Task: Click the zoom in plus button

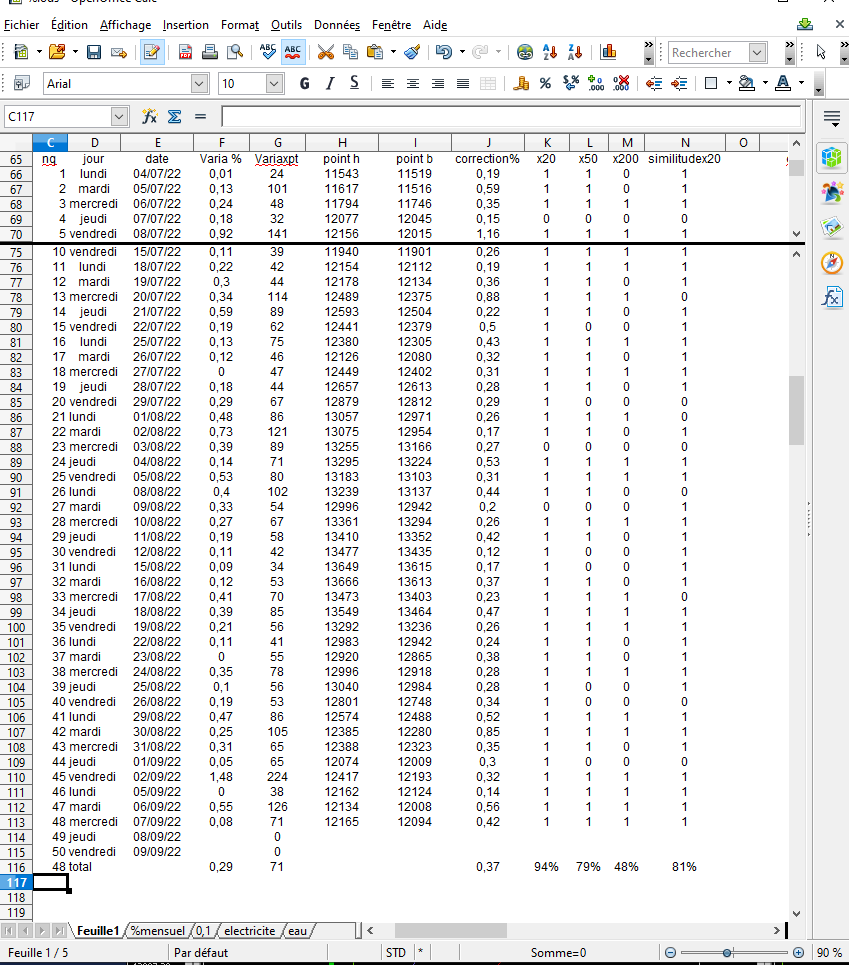Action: [x=798, y=953]
